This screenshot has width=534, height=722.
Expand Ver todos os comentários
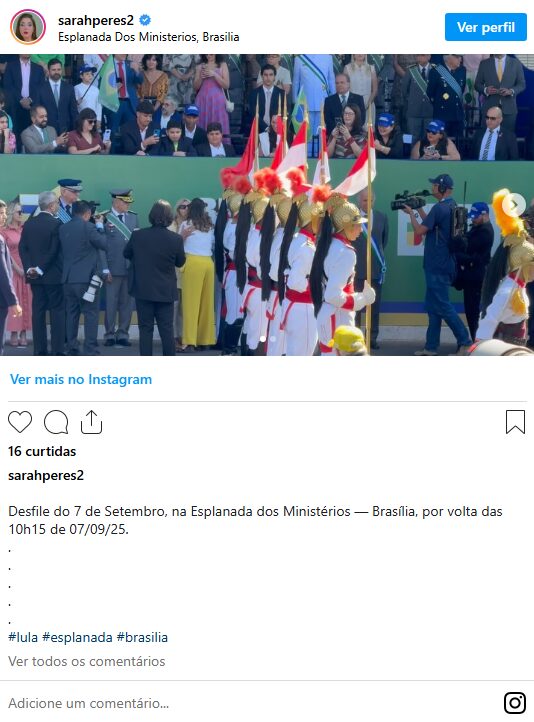[87, 661]
